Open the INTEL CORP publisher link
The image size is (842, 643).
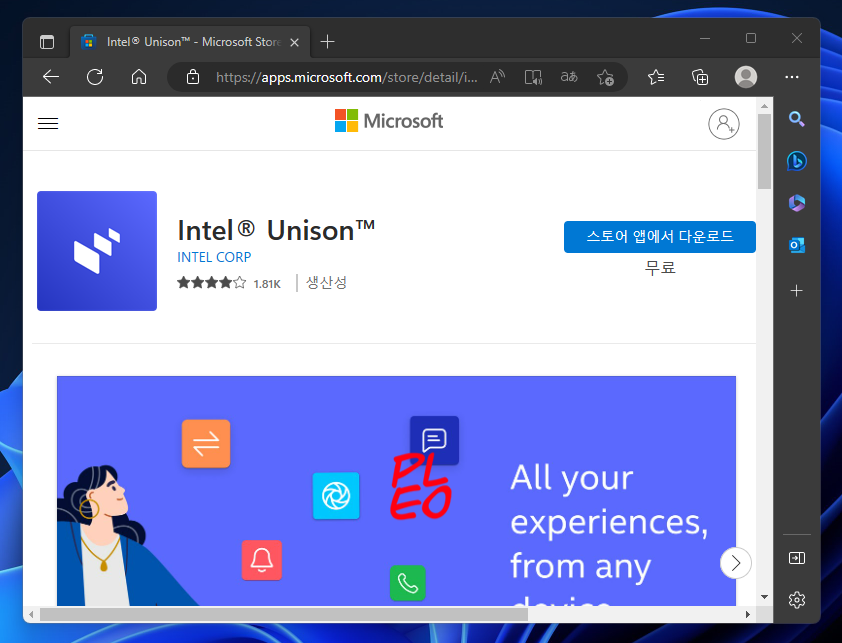(x=214, y=257)
